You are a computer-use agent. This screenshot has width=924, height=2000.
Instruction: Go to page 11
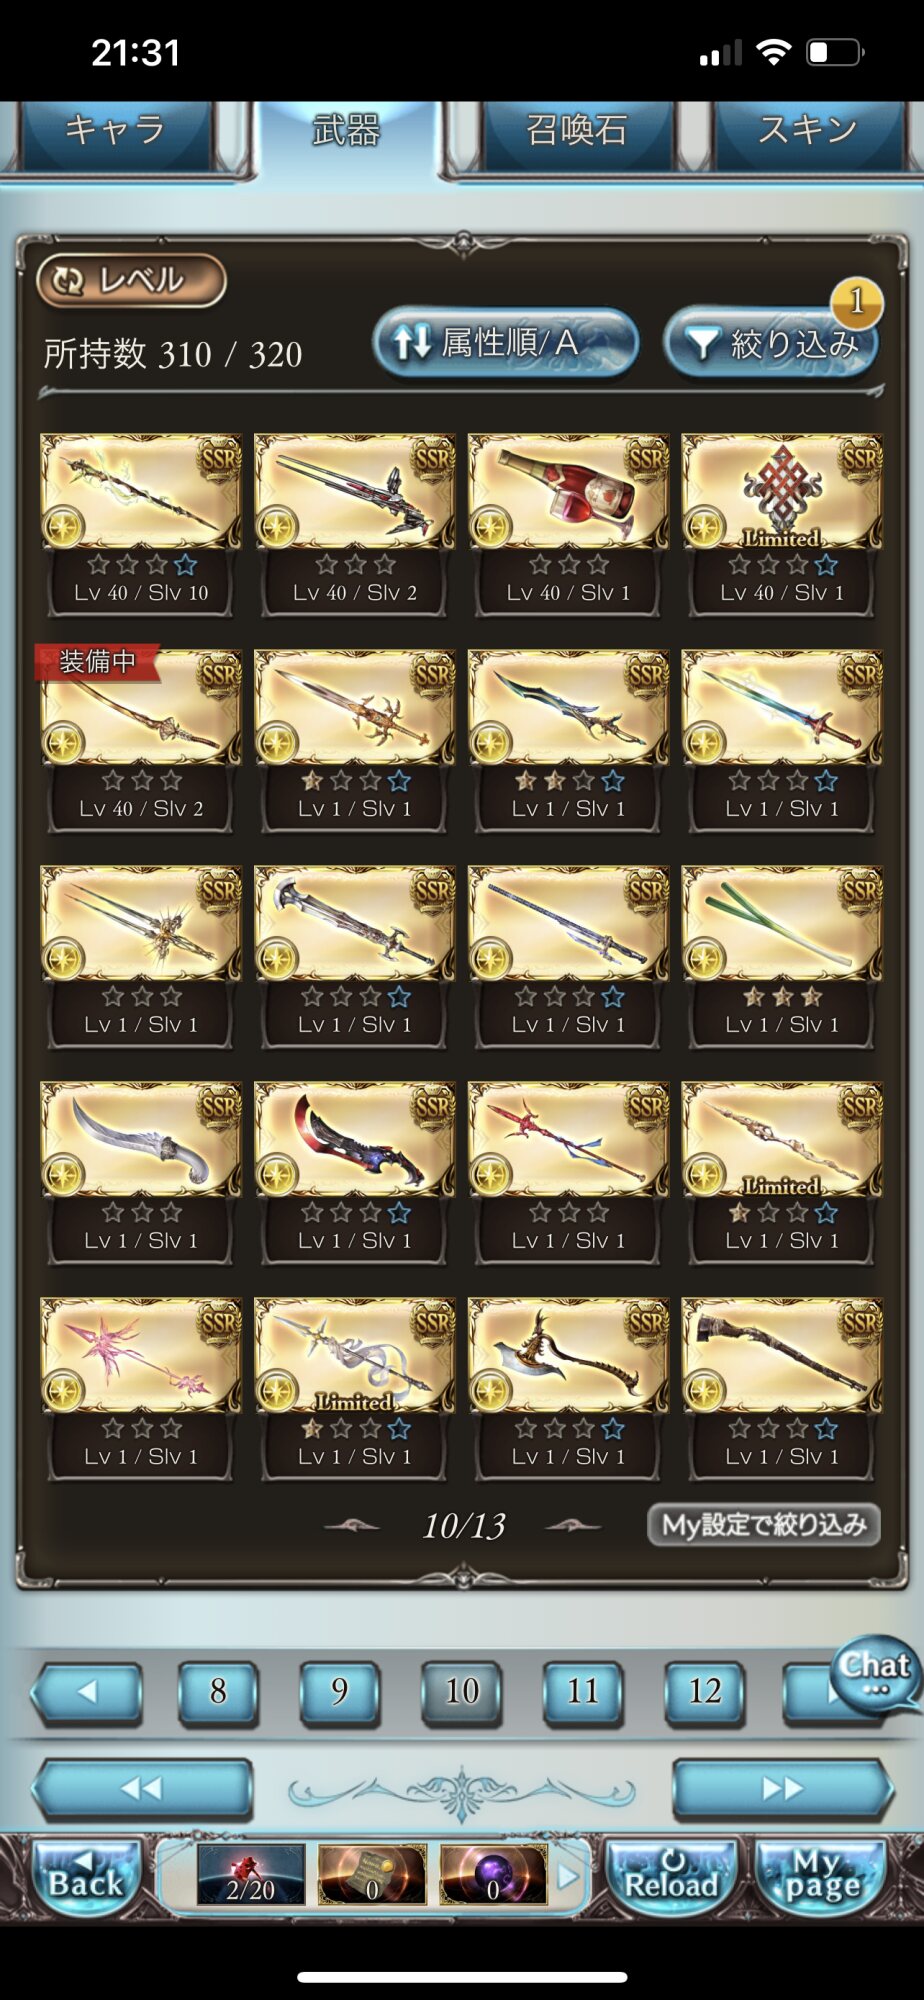click(583, 1691)
